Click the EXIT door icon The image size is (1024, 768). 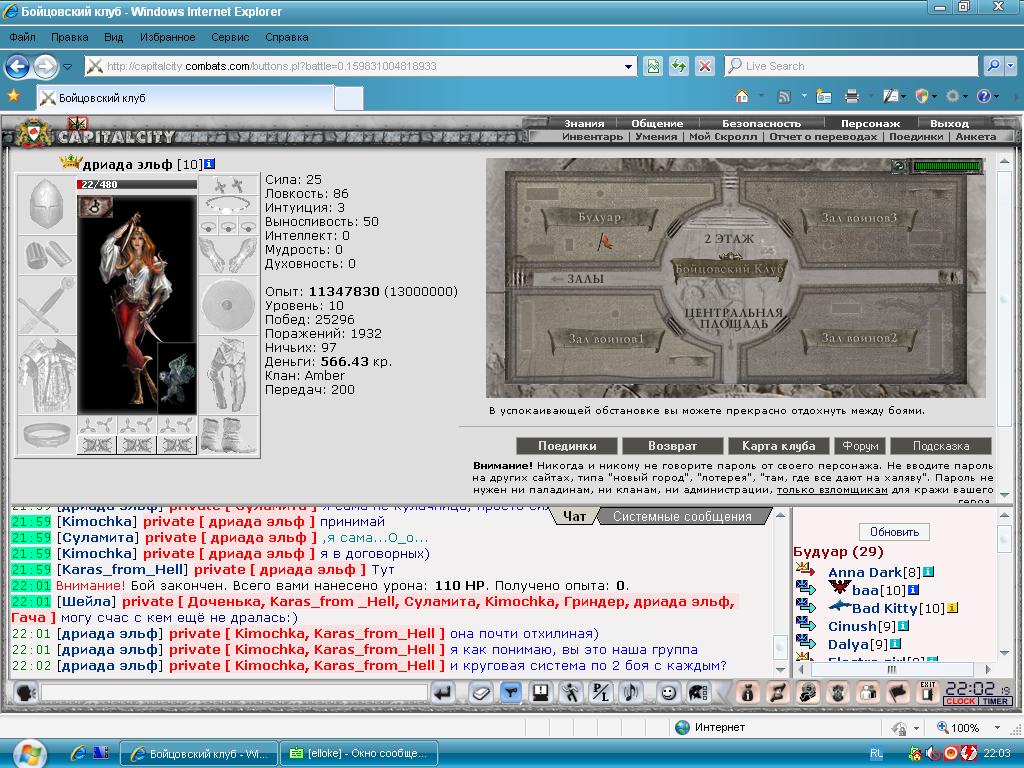point(927,692)
